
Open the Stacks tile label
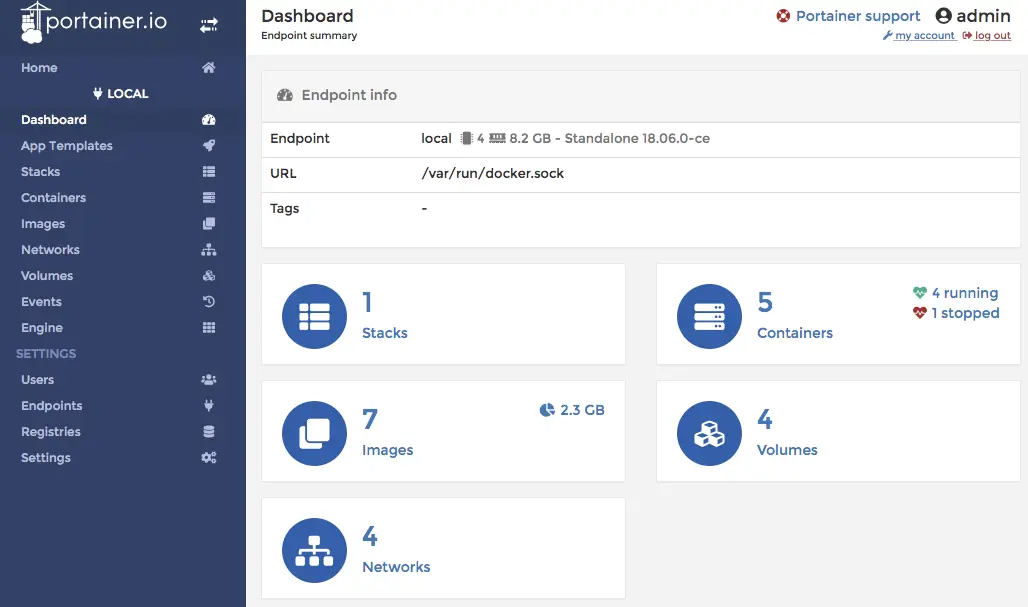pyautogui.click(x=385, y=332)
